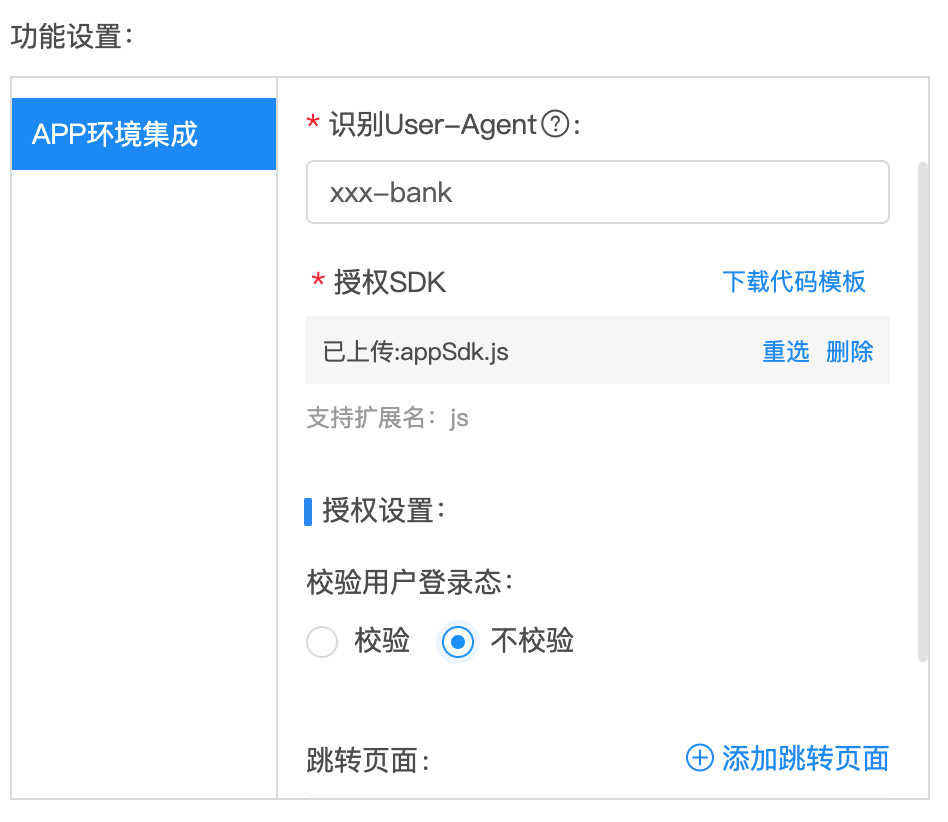Click the plus circle icon beside 添加跳转页面
This screenshot has height=822, width=948.
click(700, 757)
